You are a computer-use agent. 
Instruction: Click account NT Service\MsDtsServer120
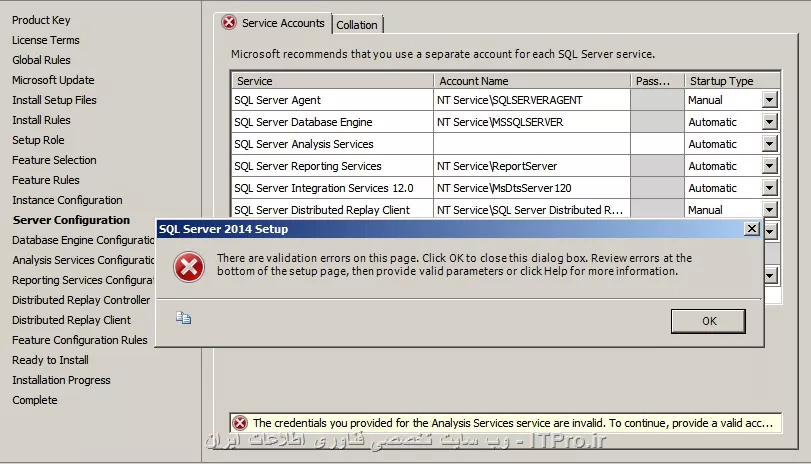pos(504,188)
